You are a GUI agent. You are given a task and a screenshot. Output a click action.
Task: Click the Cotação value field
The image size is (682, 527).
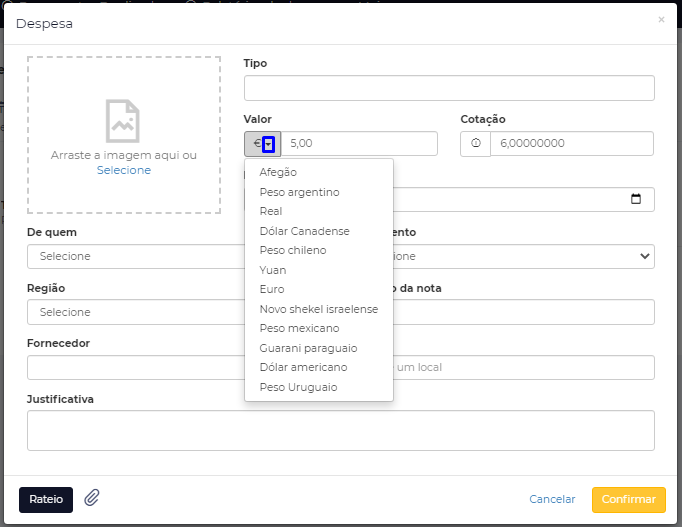pyautogui.click(x=572, y=143)
